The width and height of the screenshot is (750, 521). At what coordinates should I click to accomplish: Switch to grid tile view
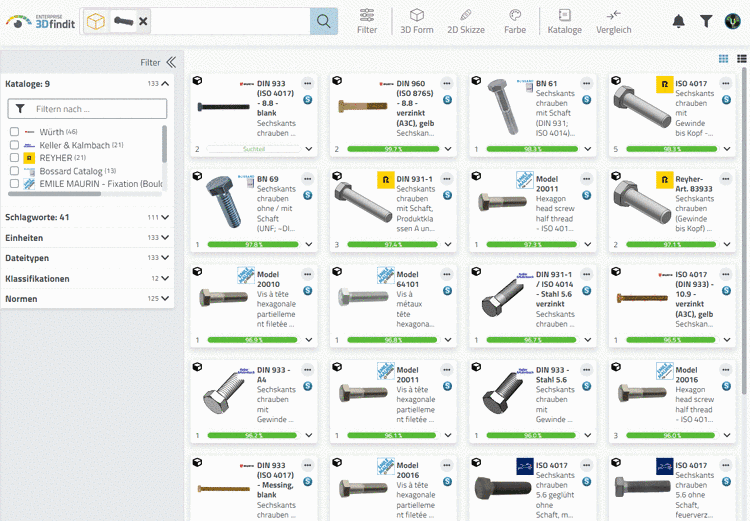pos(723,58)
